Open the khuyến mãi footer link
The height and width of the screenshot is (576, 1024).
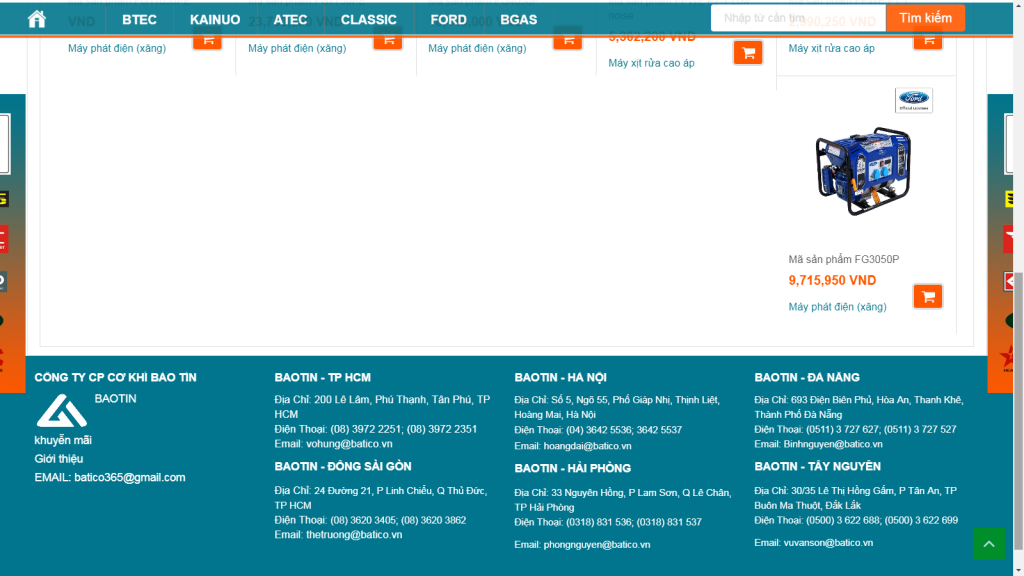[63, 440]
